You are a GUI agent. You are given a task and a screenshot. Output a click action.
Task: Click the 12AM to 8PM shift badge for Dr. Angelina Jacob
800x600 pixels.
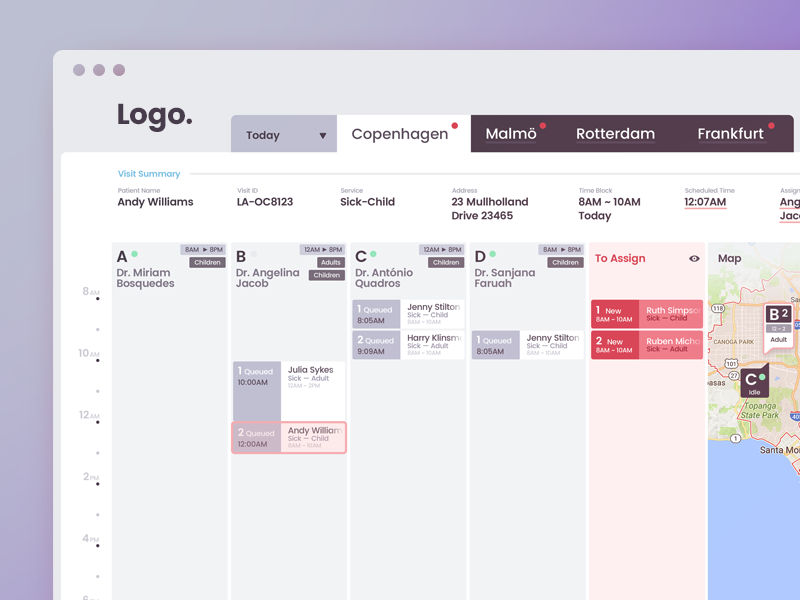pyautogui.click(x=322, y=250)
